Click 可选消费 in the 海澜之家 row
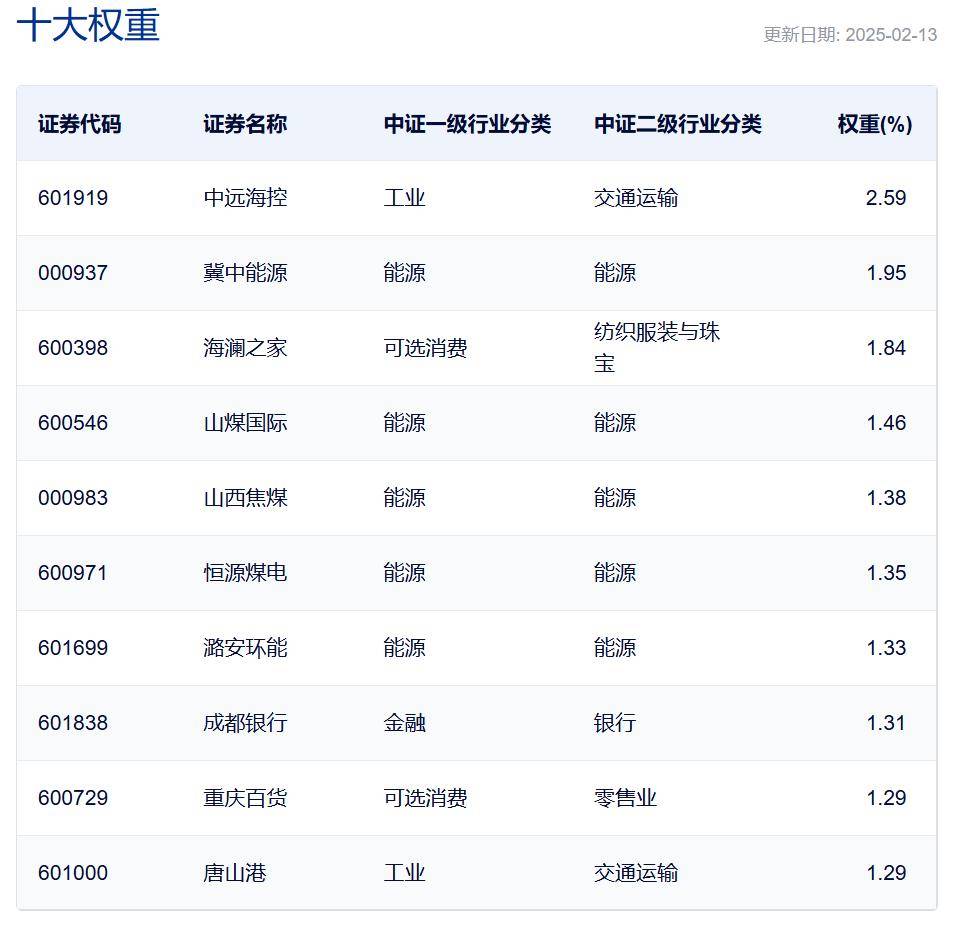Image resolution: width=966 pixels, height=930 pixels. click(x=426, y=348)
